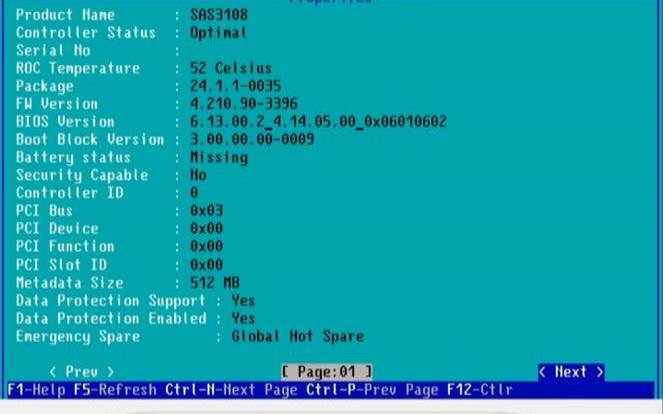The width and height of the screenshot is (663, 414).
Task: Click the PCI Slot ID label
Action: pos(61,265)
